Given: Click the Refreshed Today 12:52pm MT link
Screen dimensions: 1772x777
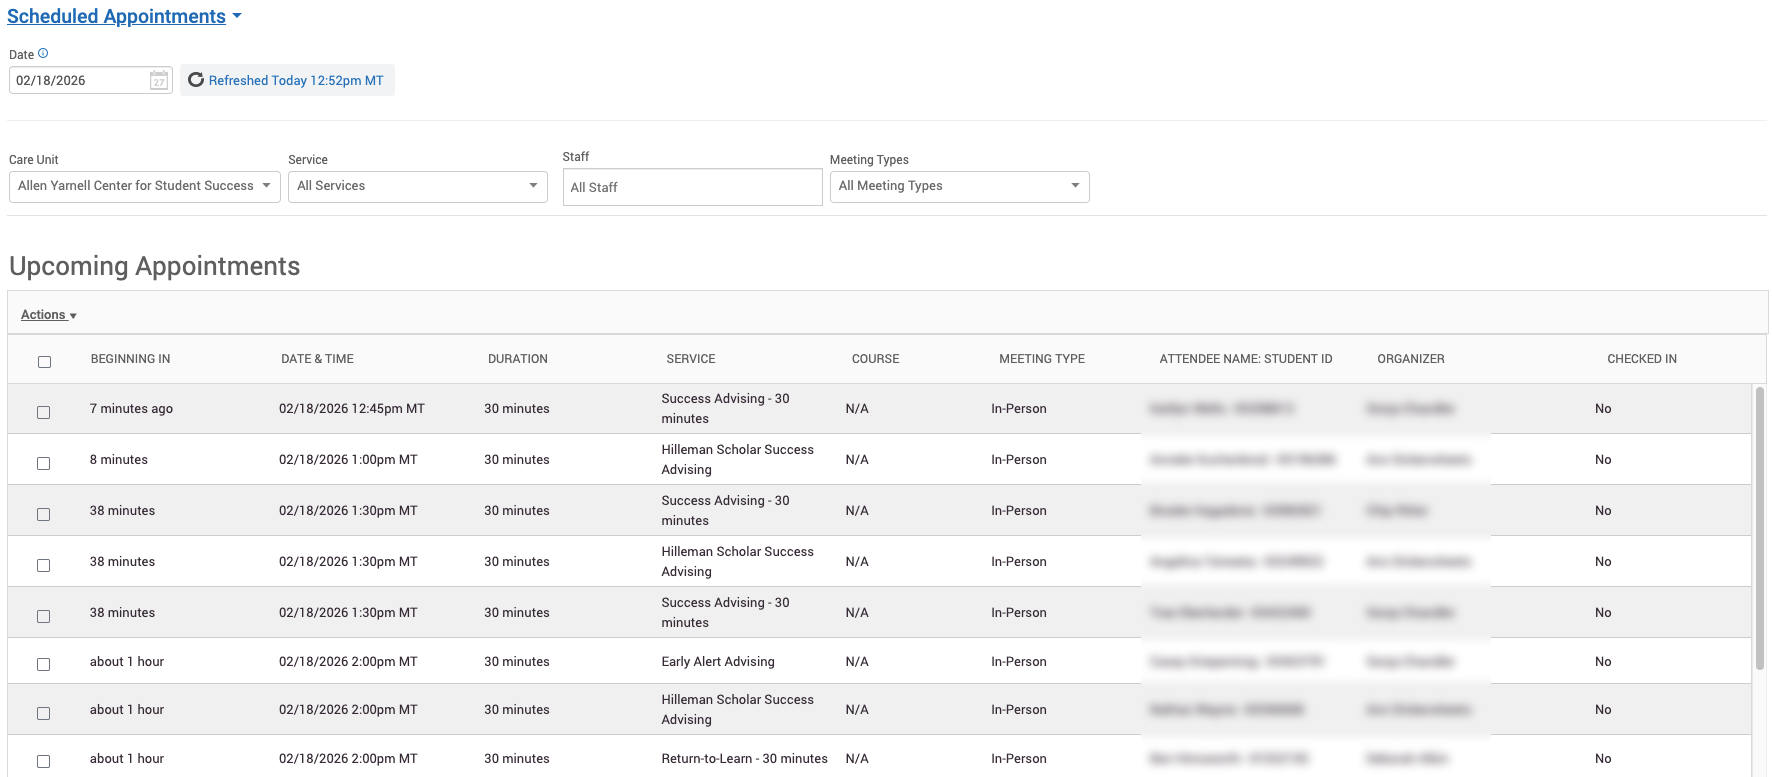Looking at the screenshot, I should tap(296, 81).
